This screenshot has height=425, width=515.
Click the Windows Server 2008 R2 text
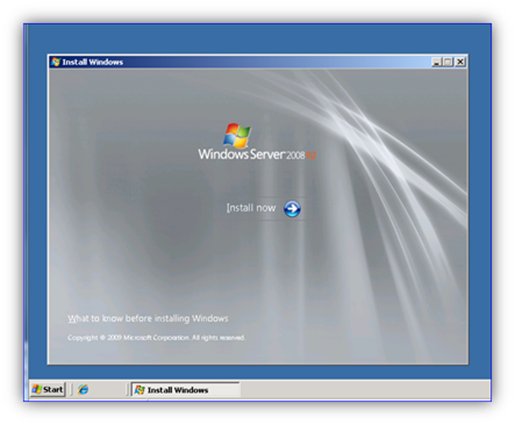[x=257, y=155]
